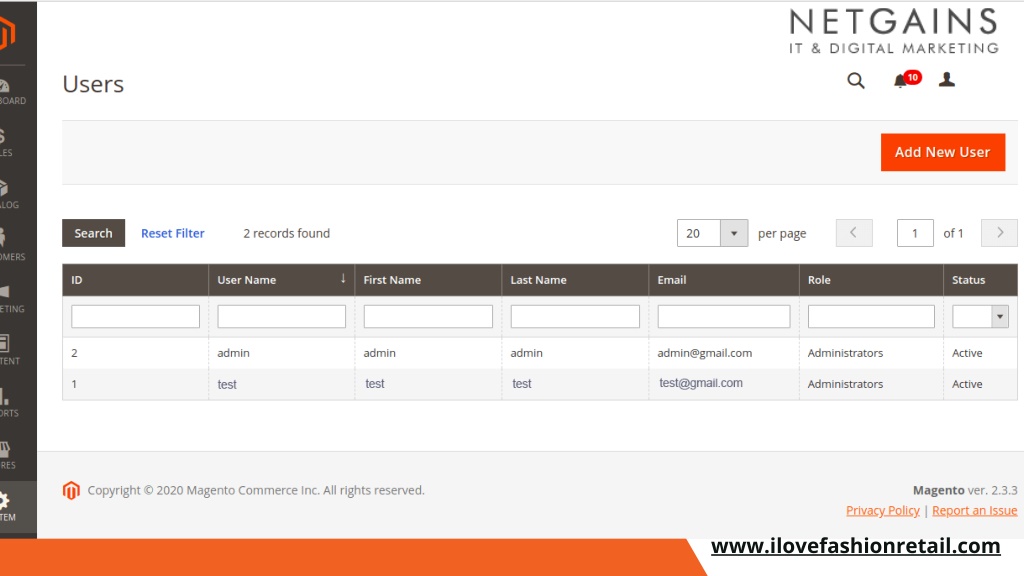1024x576 pixels.
Task: Sort by Role column header
Action: [871, 280]
